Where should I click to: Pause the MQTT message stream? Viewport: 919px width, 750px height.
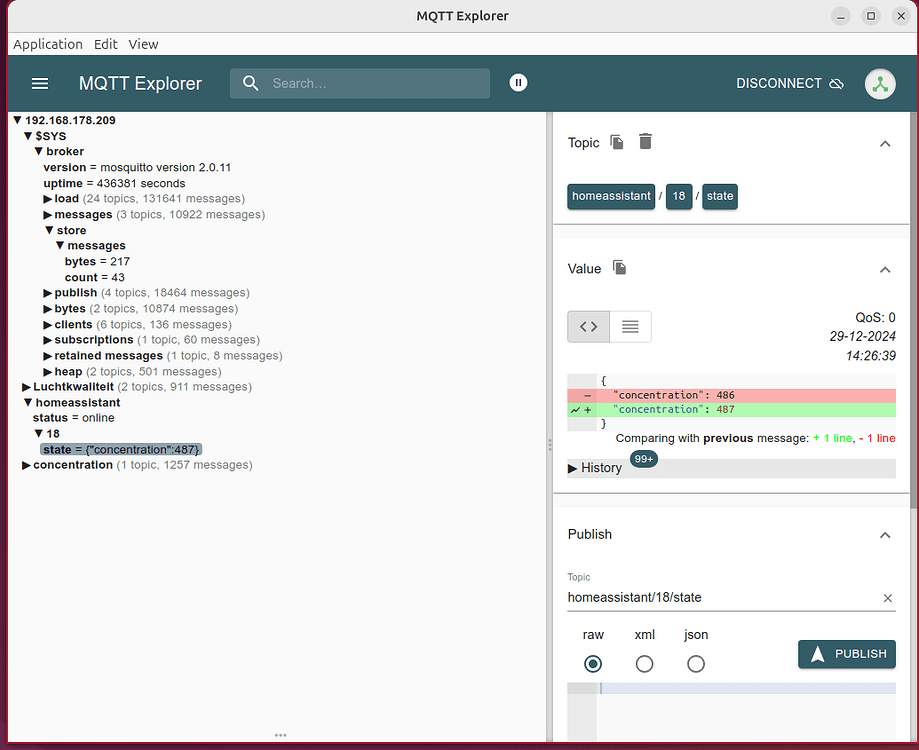(518, 82)
